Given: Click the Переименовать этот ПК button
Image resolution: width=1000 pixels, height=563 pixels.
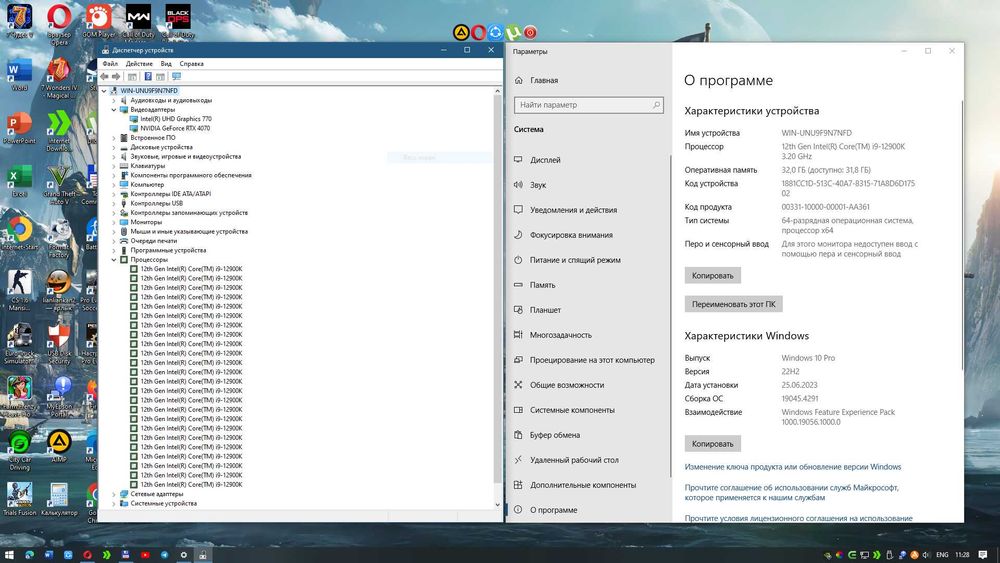Looking at the screenshot, I should coord(734,303).
